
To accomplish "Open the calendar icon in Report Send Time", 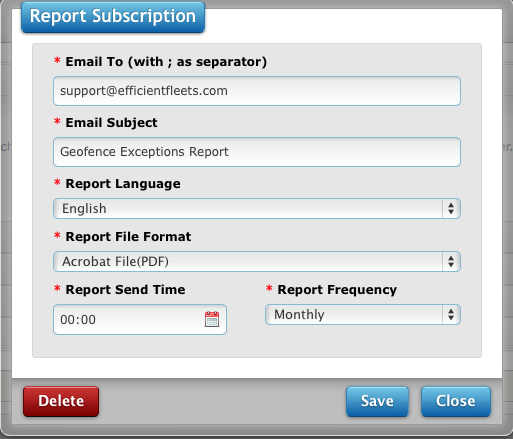I will (x=212, y=319).
